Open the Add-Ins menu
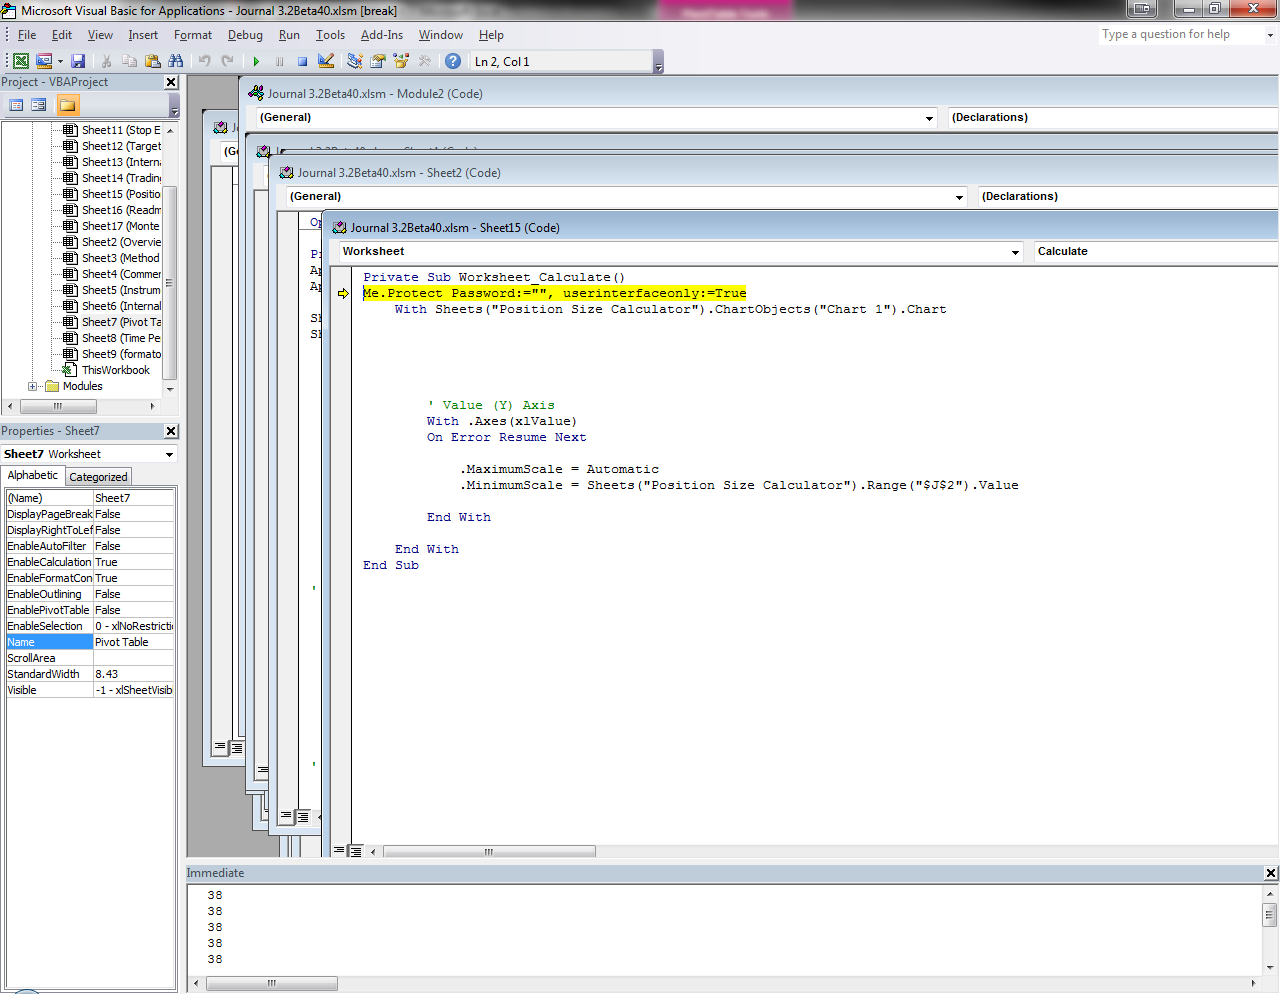The width and height of the screenshot is (1280, 994). pyautogui.click(x=382, y=35)
